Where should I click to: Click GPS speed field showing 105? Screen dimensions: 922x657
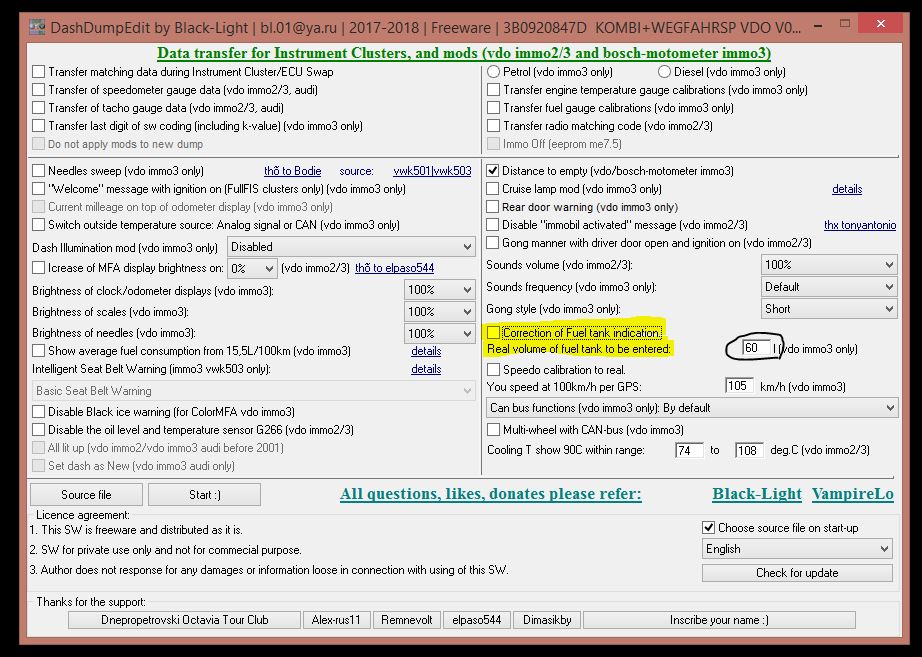tap(739, 386)
